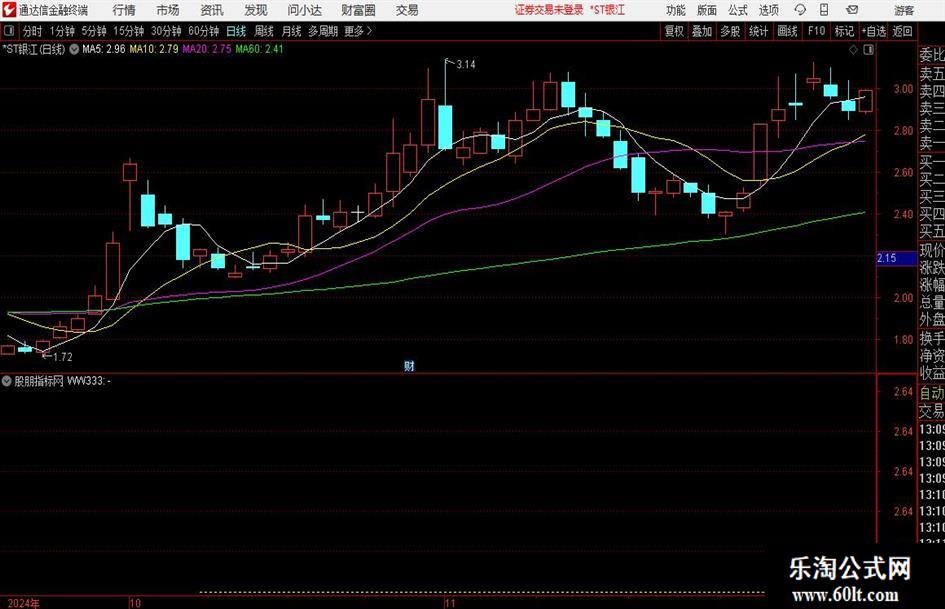Image resolution: width=945 pixels, height=609 pixels.
Task: Switch to 30分钟 chart period
Action: (x=166, y=31)
